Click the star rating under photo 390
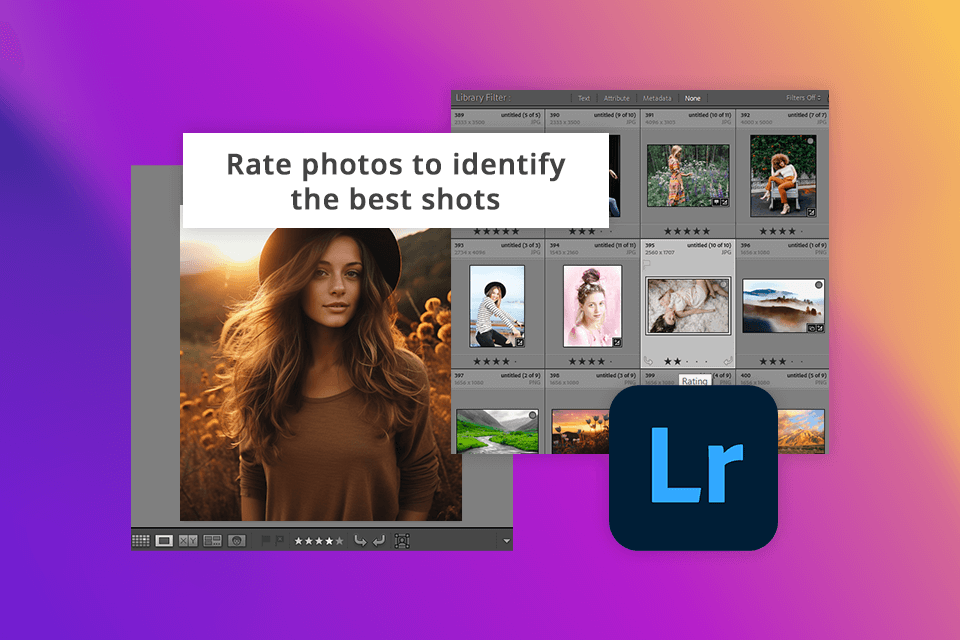This screenshot has height=640, width=960. (x=591, y=232)
